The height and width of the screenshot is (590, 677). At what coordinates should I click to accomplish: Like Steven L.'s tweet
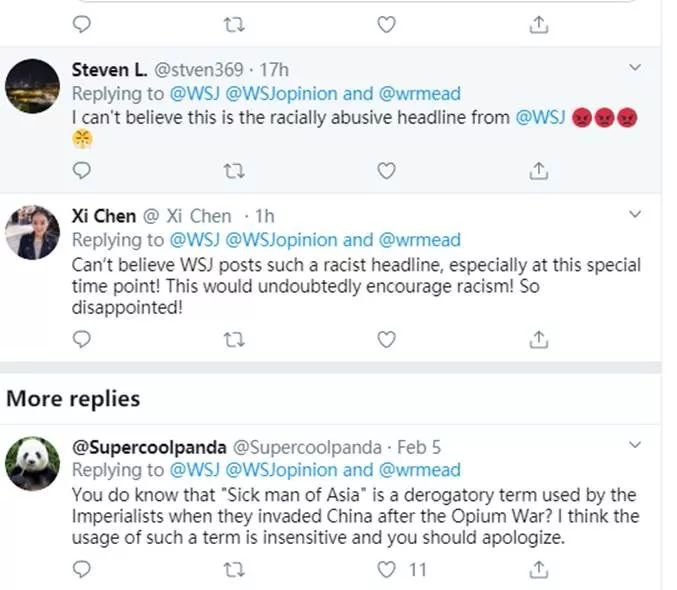(x=386, y=171)
